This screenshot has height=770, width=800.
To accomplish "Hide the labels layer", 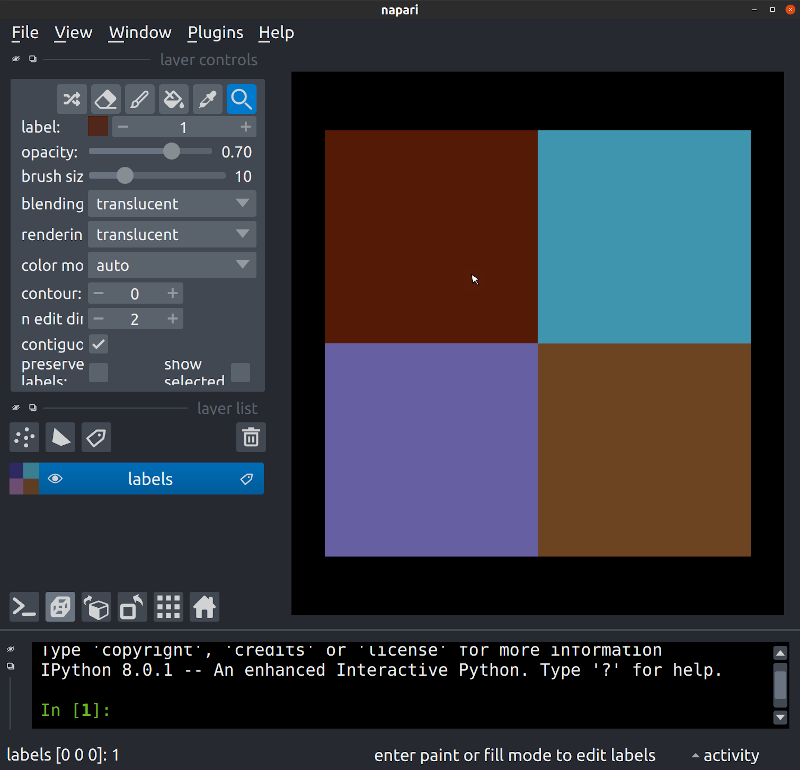I will pyautogui.click(x=55, y=478).
